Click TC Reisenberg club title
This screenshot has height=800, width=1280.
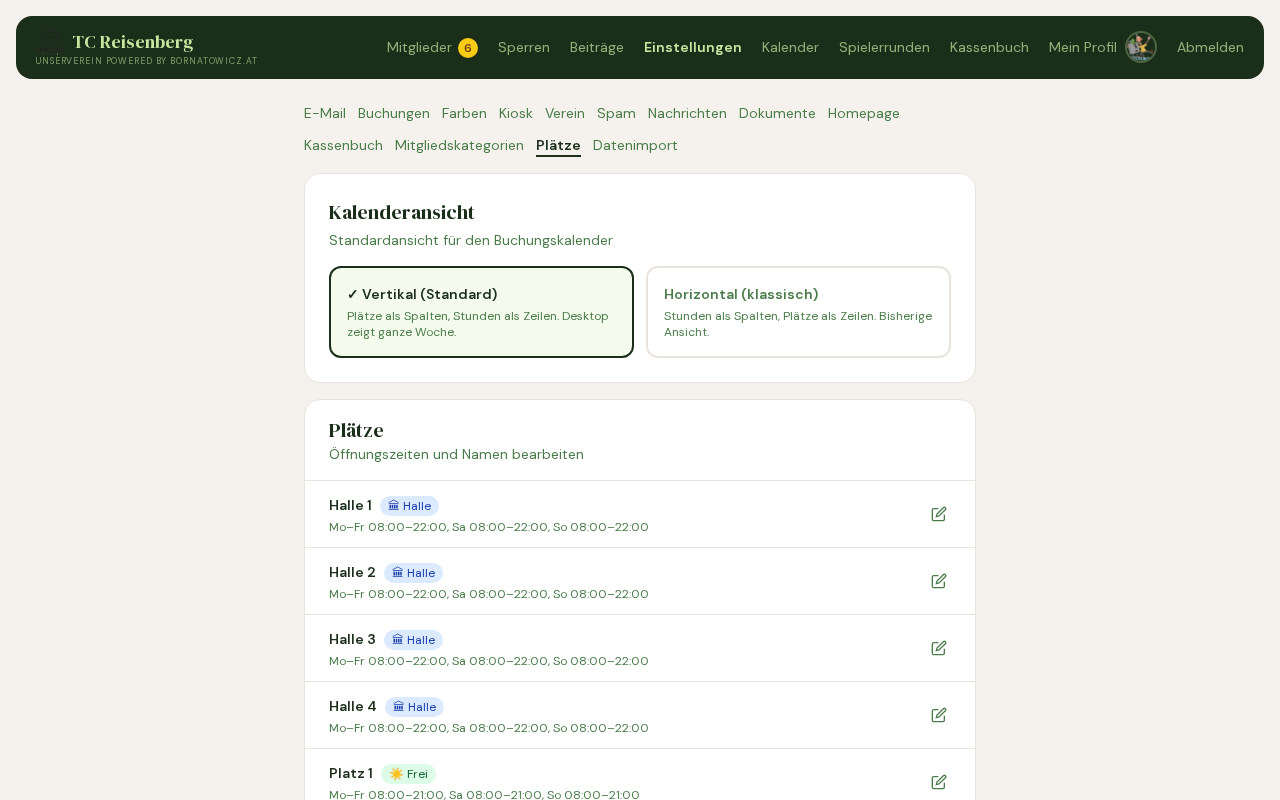133,42
